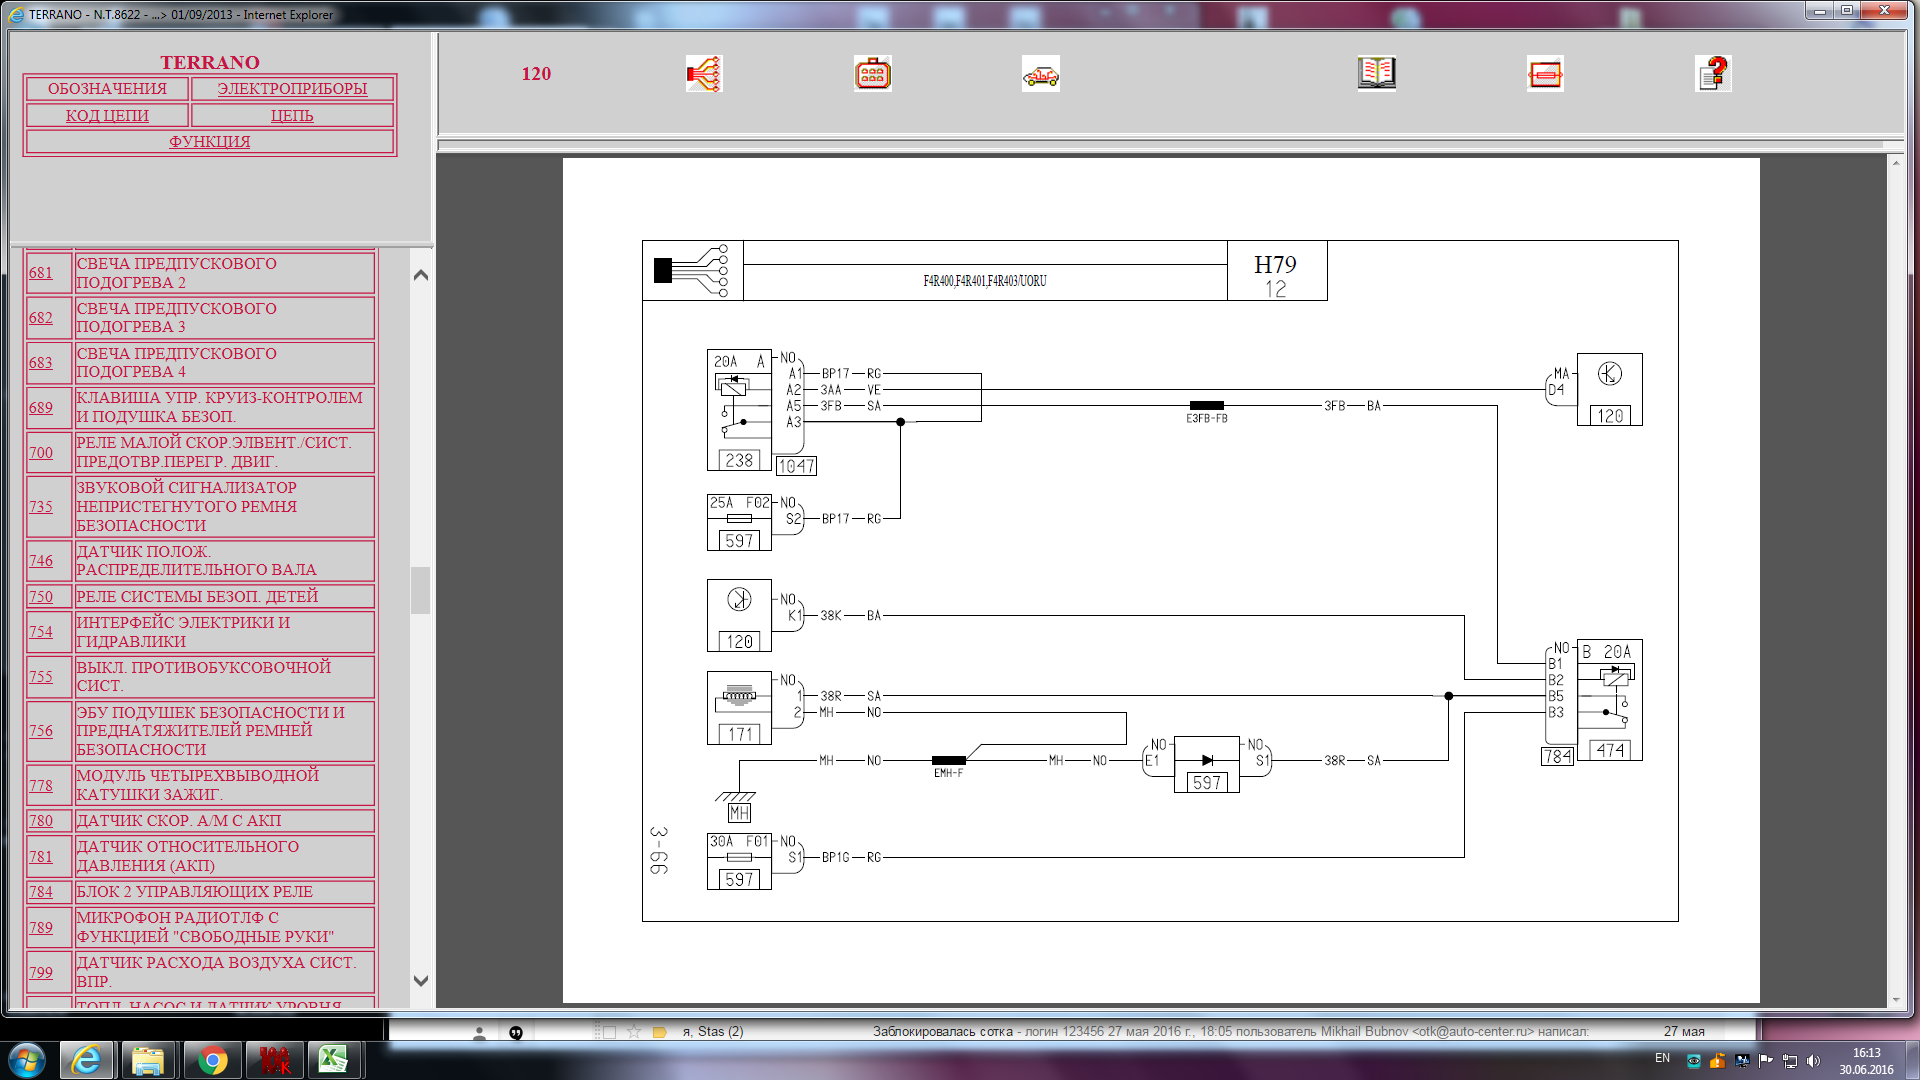Click text РЕЛЕ СИСТЕМЫ БЕЗОП. ДЕТЕЙ
The image size is (1920, 1080).
pyautogui.click(x=197, y=597)
